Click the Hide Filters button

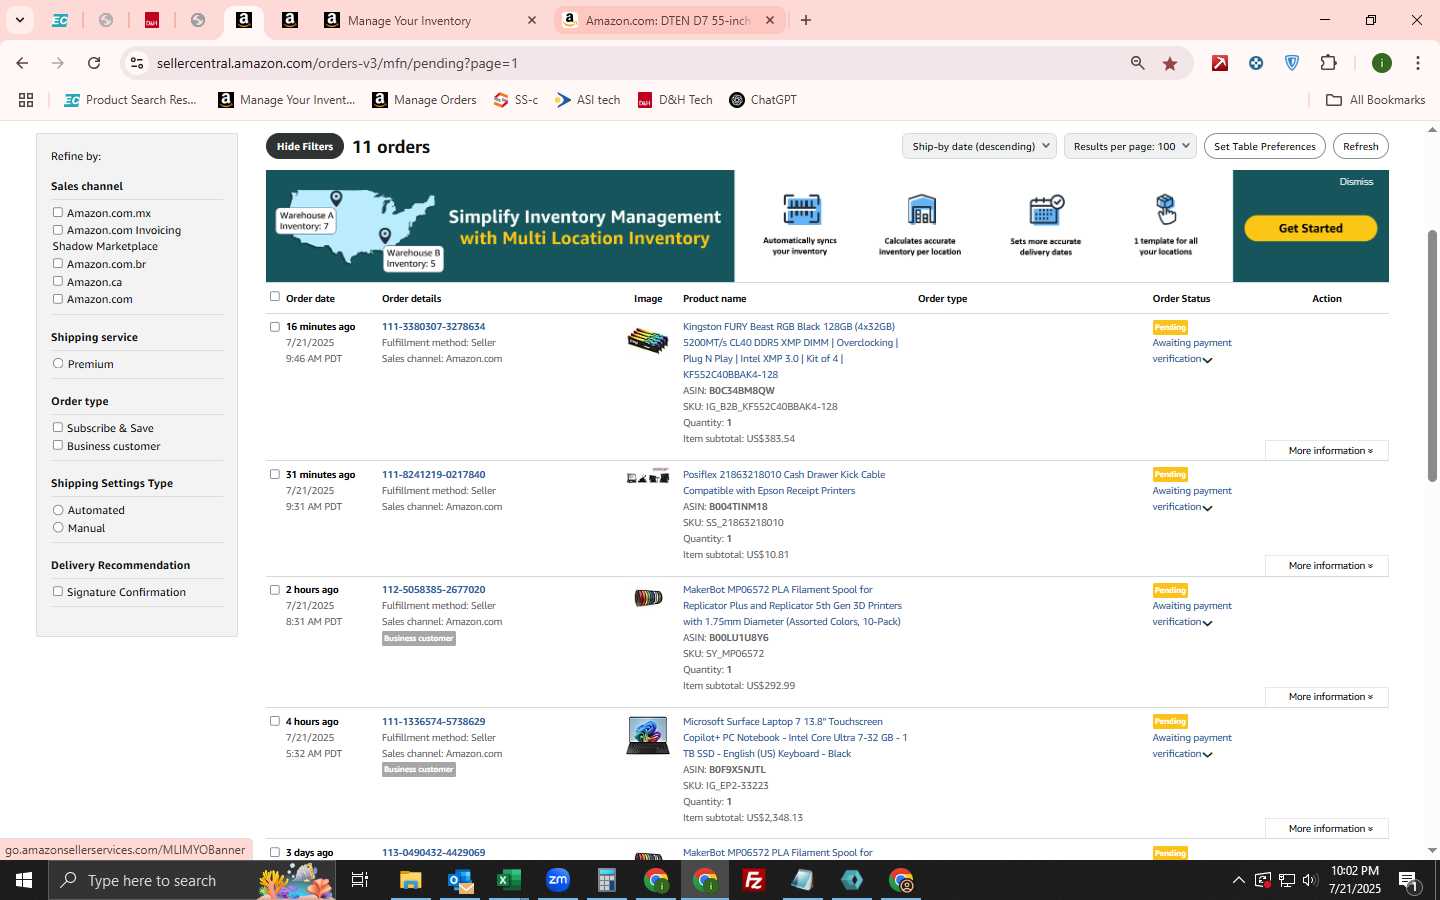305,146
